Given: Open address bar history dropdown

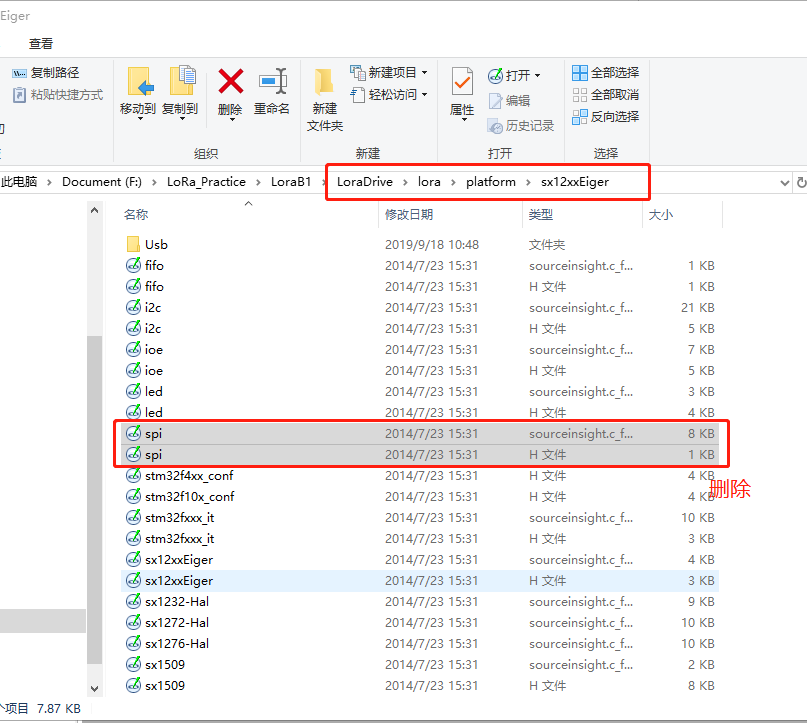Looking at the screenshot, I should tap(784, 183).
